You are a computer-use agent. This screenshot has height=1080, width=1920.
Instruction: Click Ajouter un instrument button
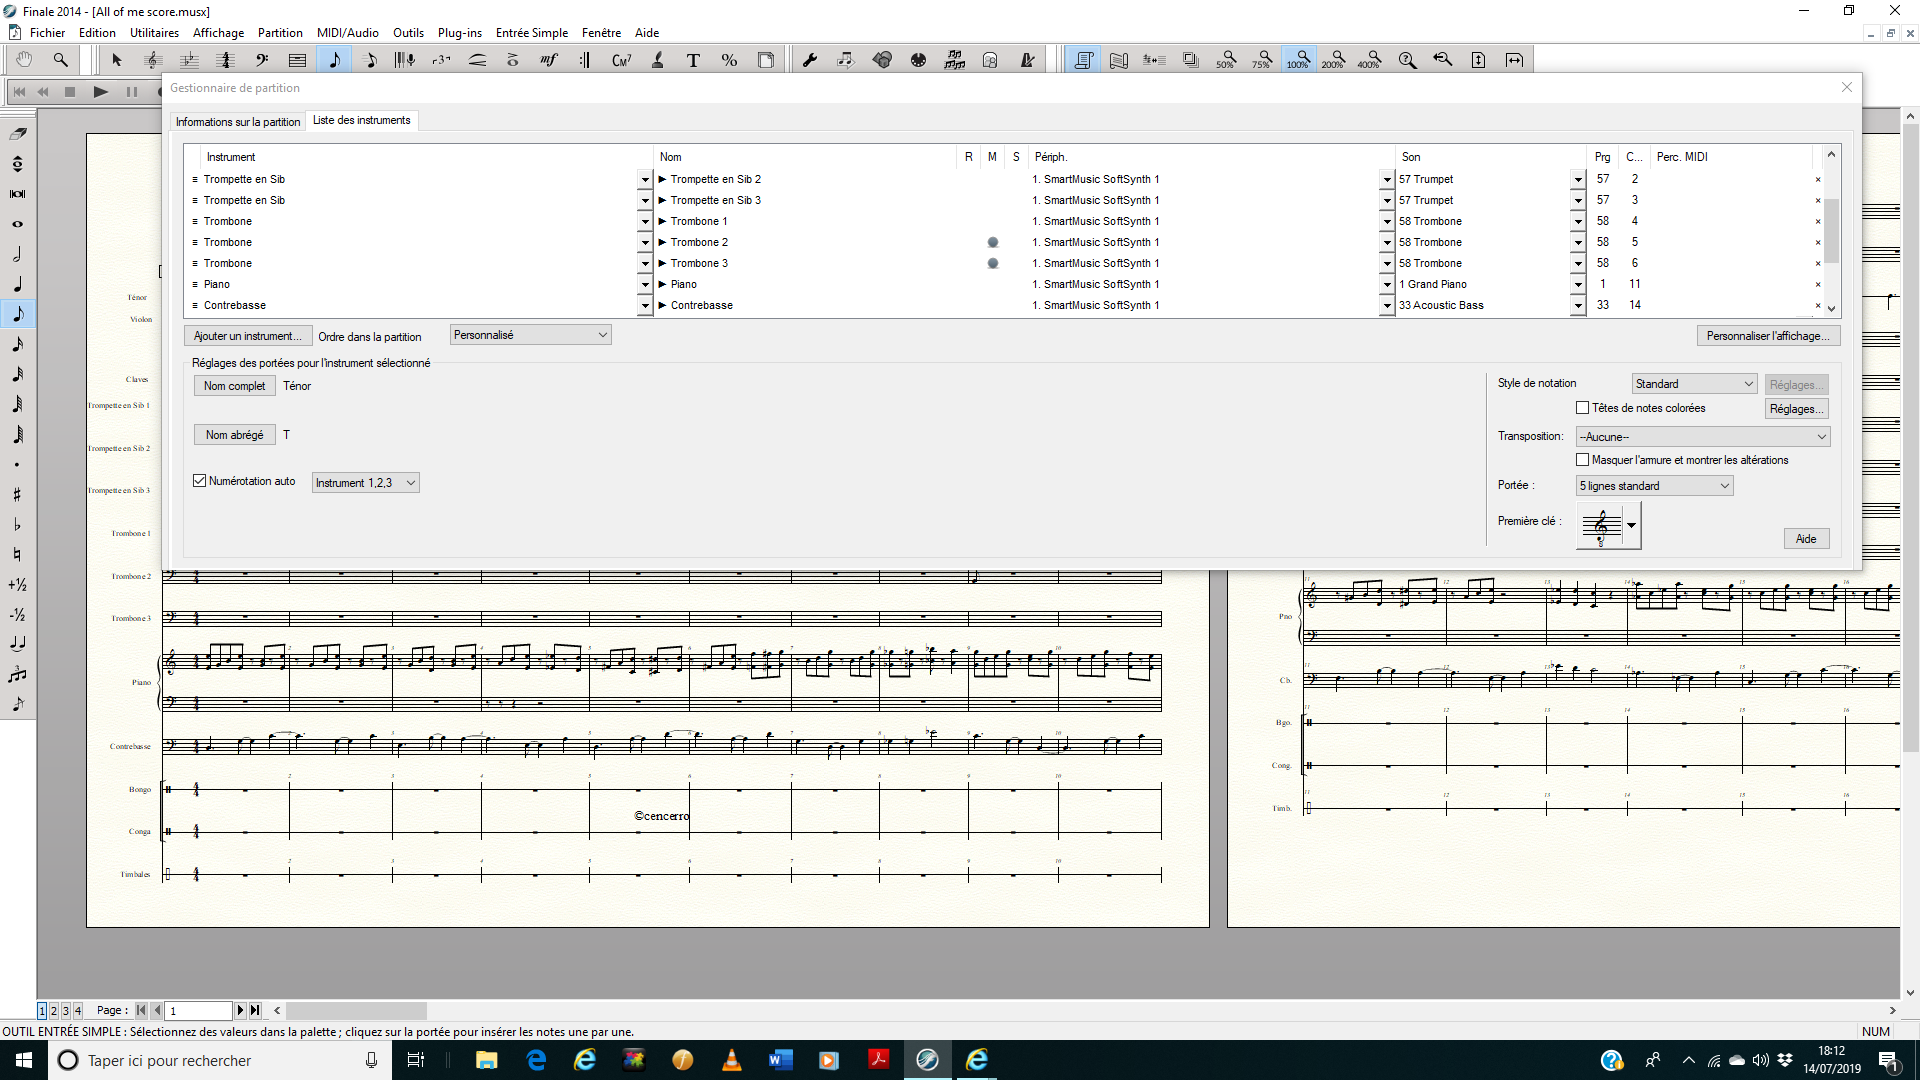coord(247,336)
